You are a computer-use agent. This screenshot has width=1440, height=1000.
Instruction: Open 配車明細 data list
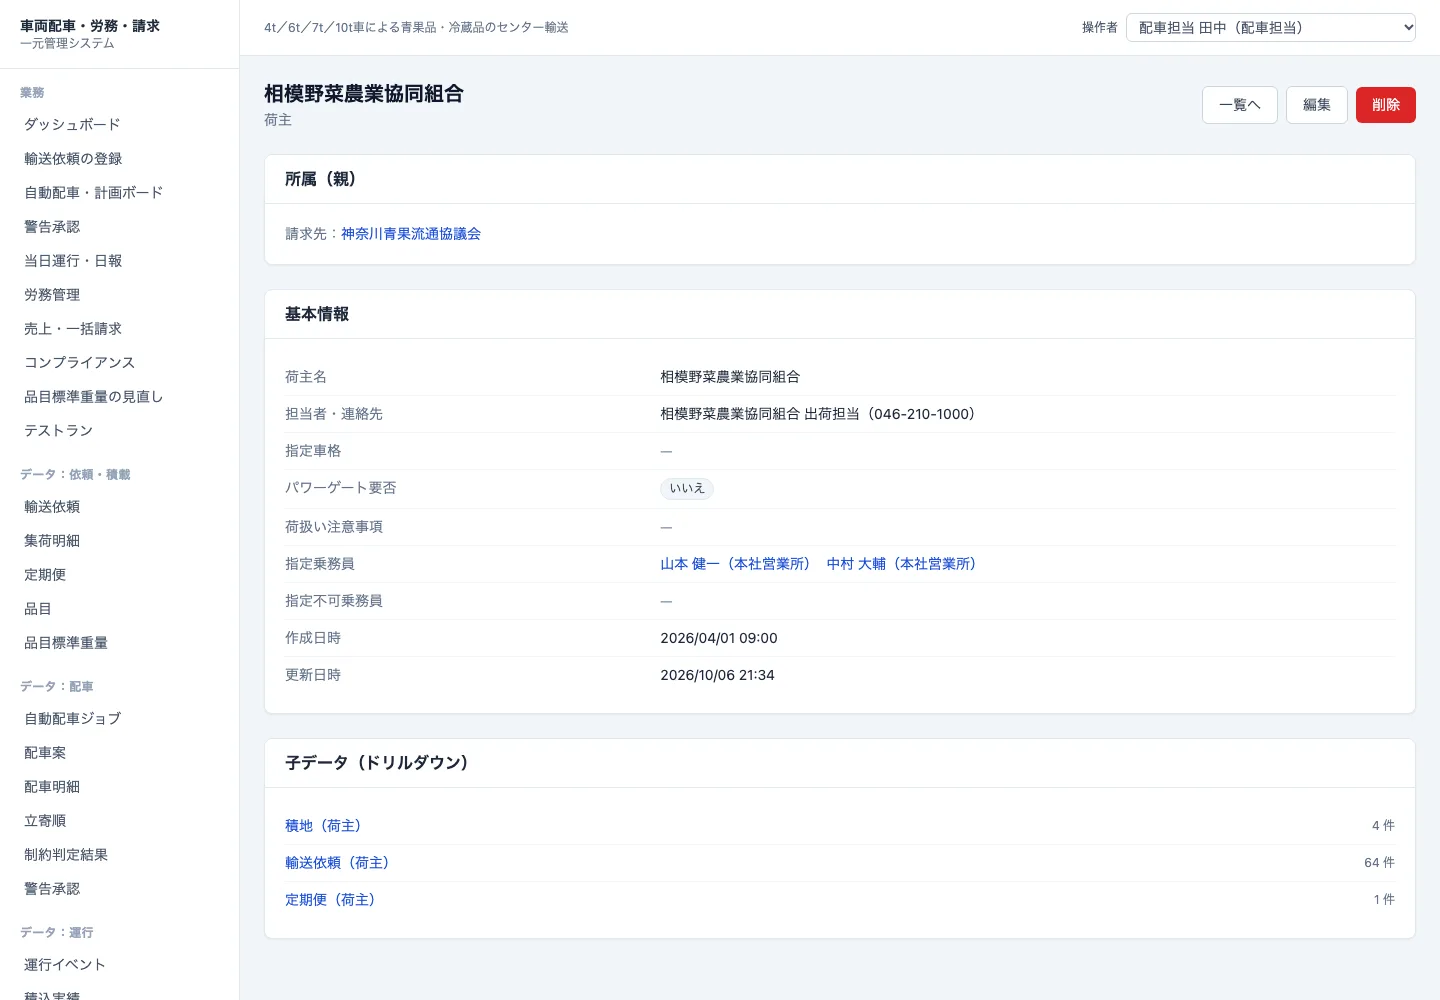click(52, 787)
